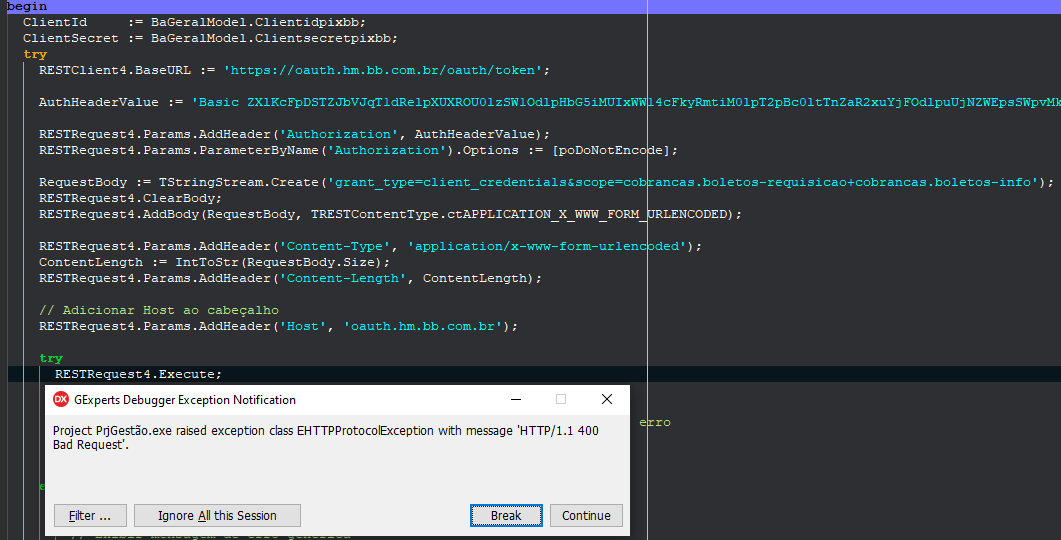Place cursor on the begin keyword line

(x=26, y=6)
